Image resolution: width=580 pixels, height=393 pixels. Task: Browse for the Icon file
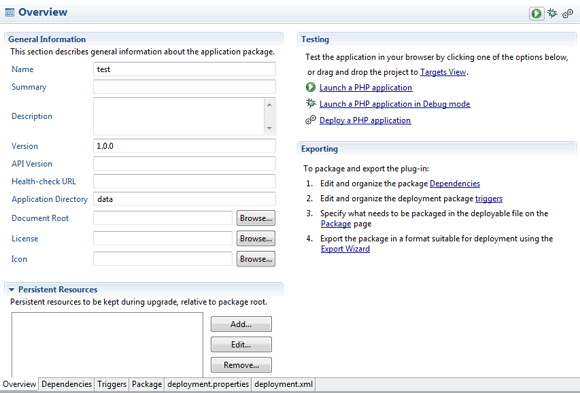256,259
